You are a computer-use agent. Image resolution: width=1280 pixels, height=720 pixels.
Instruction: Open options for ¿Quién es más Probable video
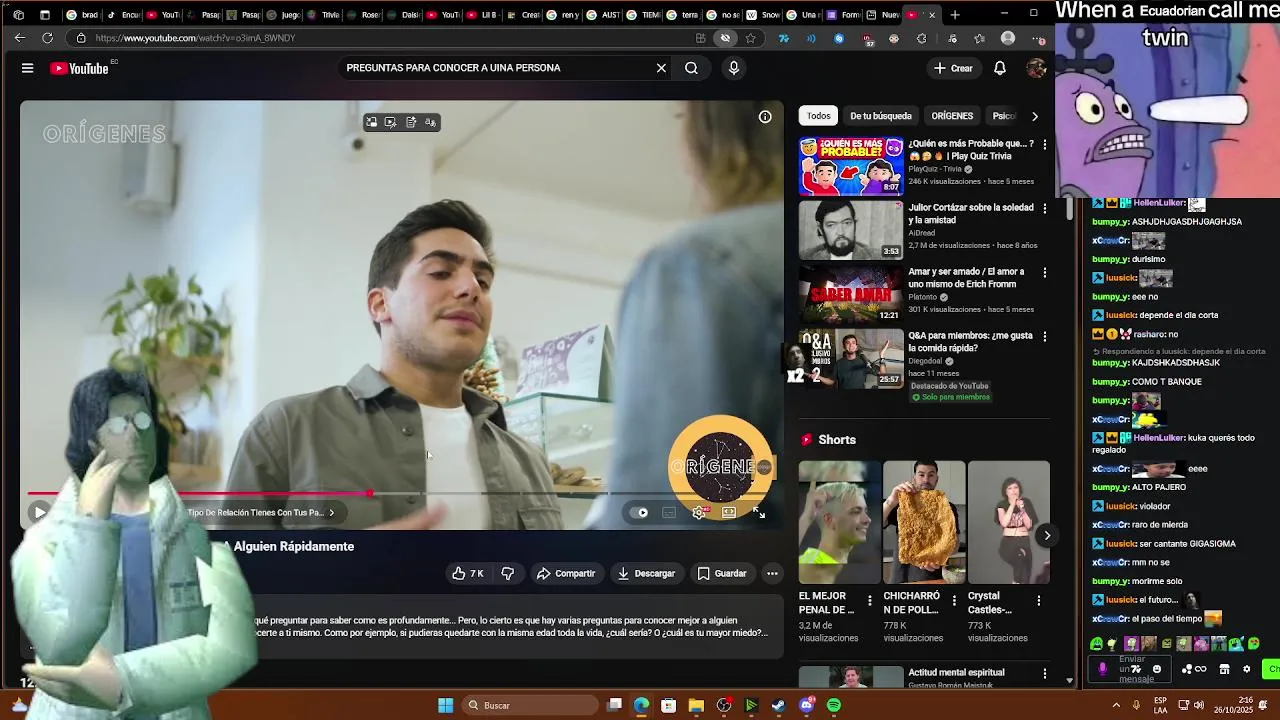[1045, 145]
